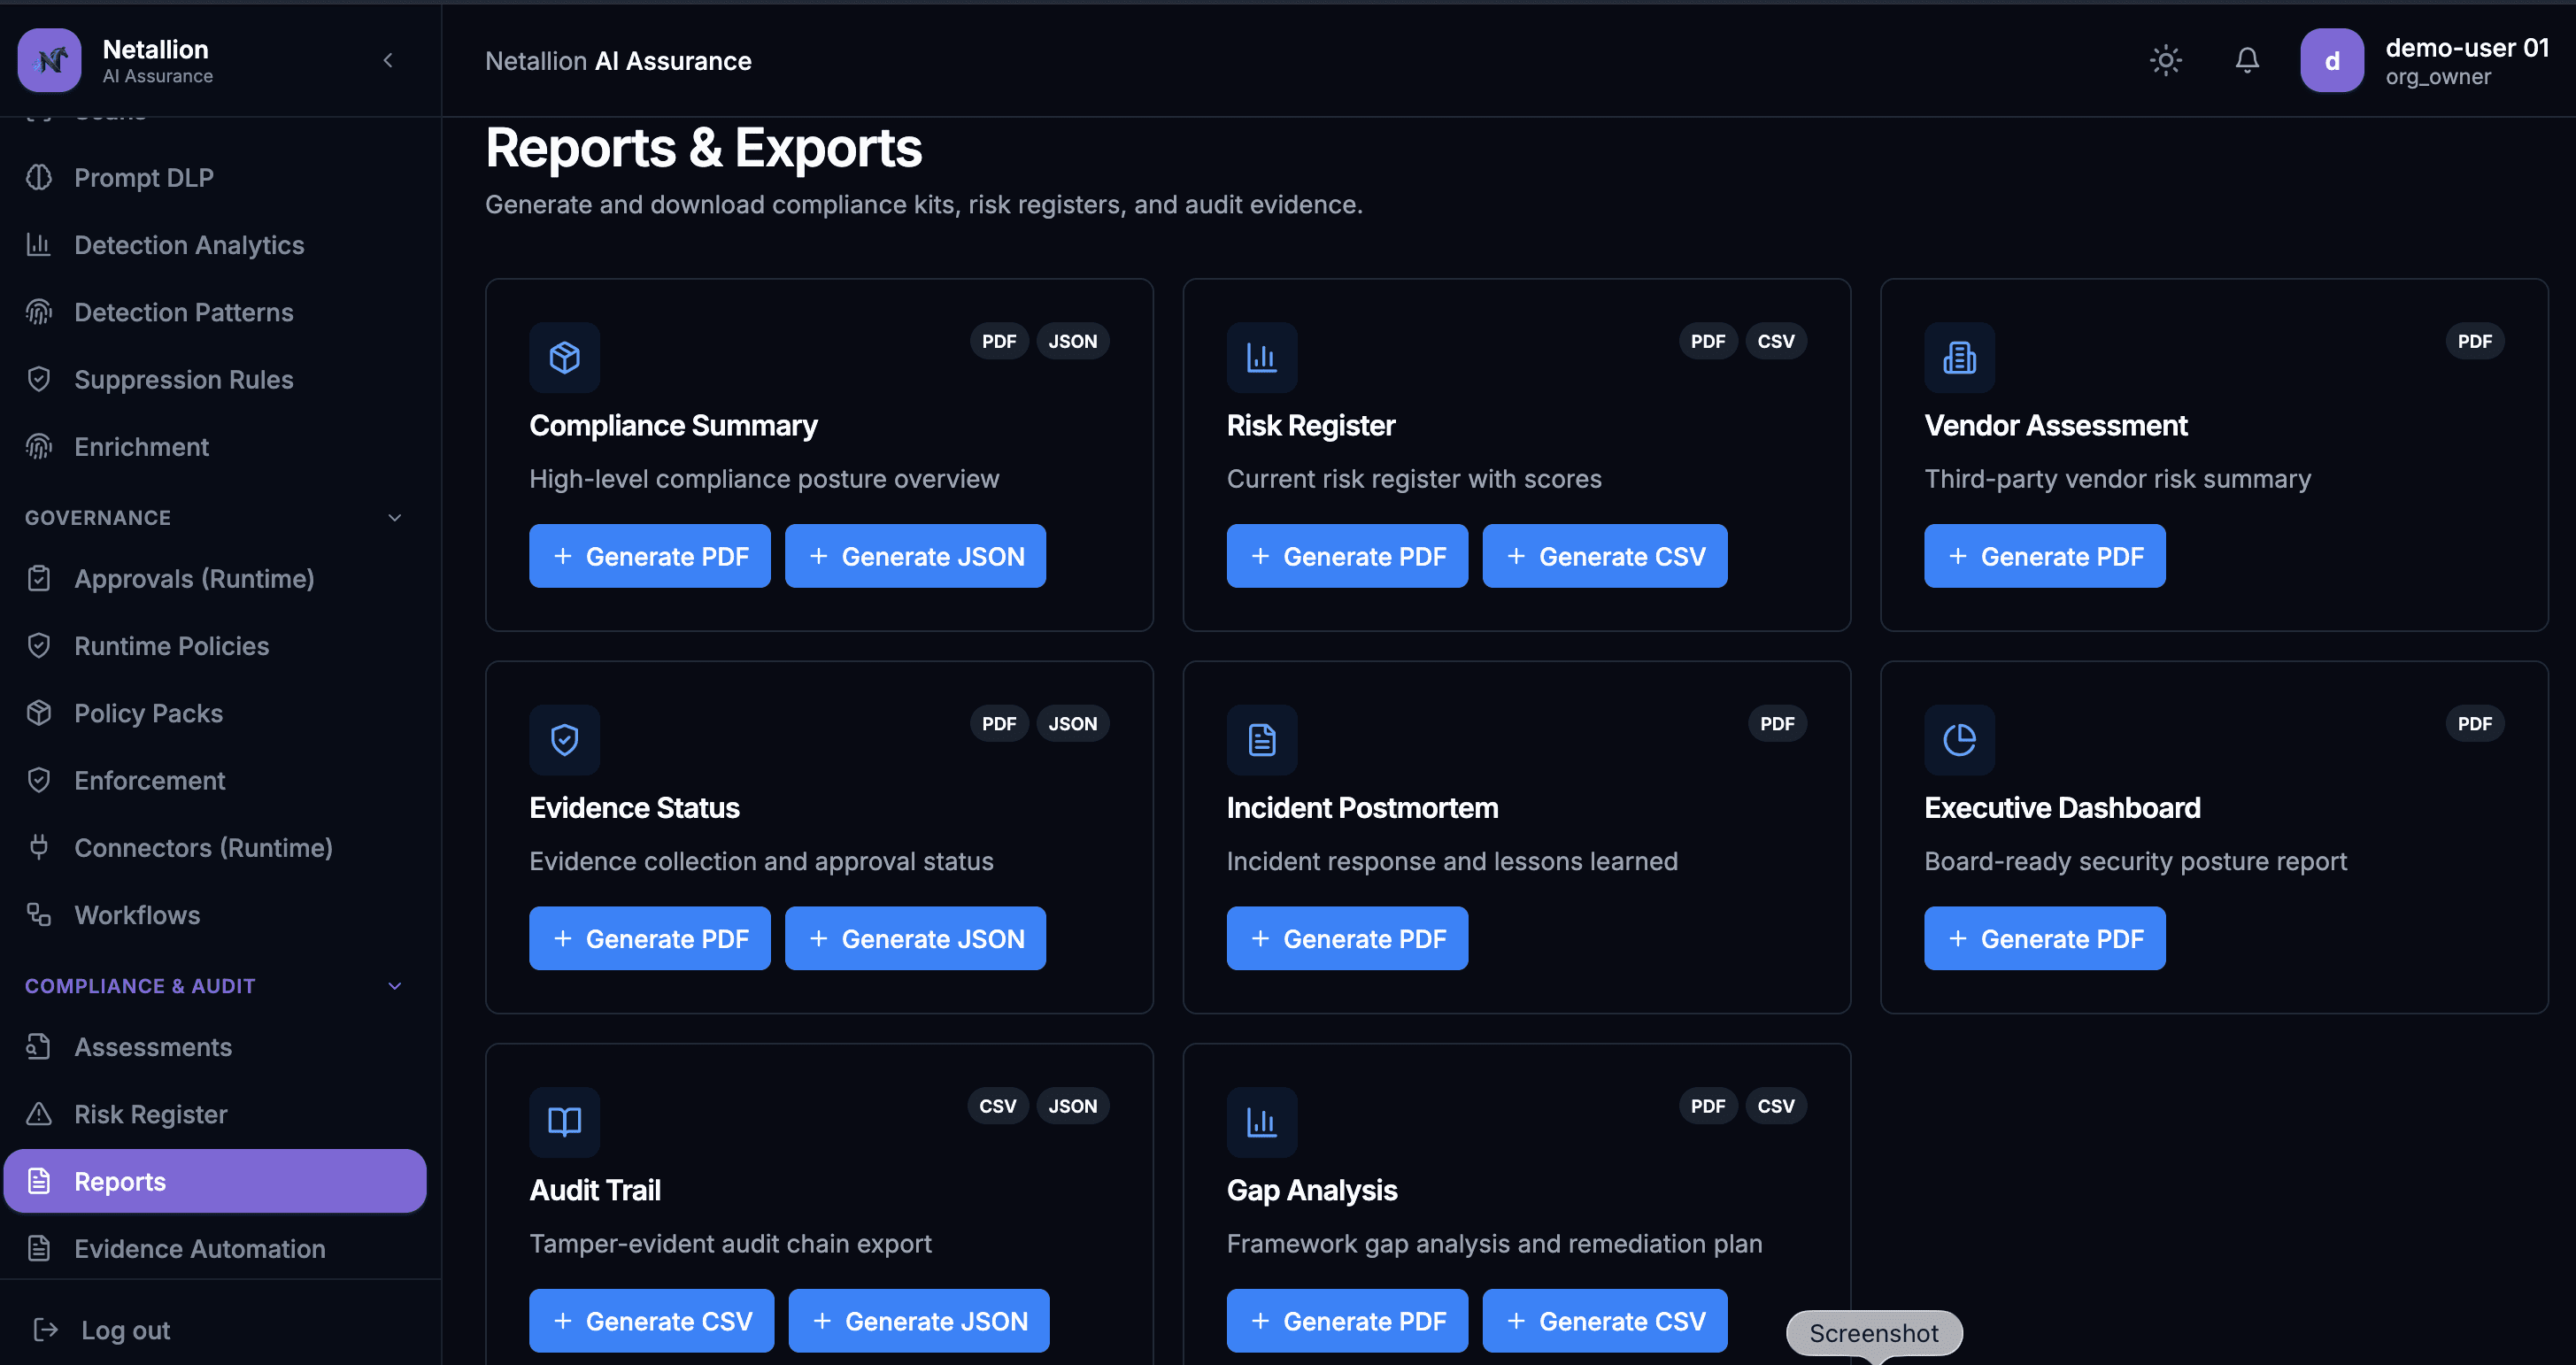Viewport: 2576px width, 1365px height.
Task: Generate CSV for Risk Register report
Action: (x=1604, y=556)
